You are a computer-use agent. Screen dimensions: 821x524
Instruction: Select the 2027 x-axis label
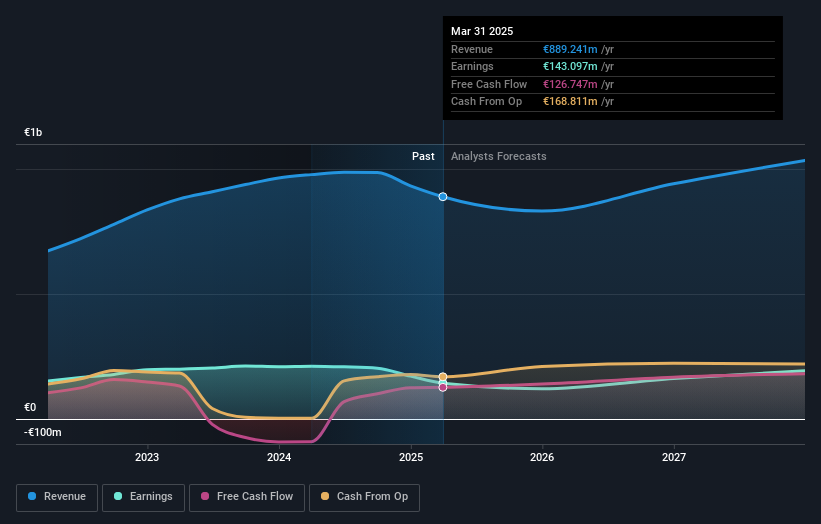(674, 457)
